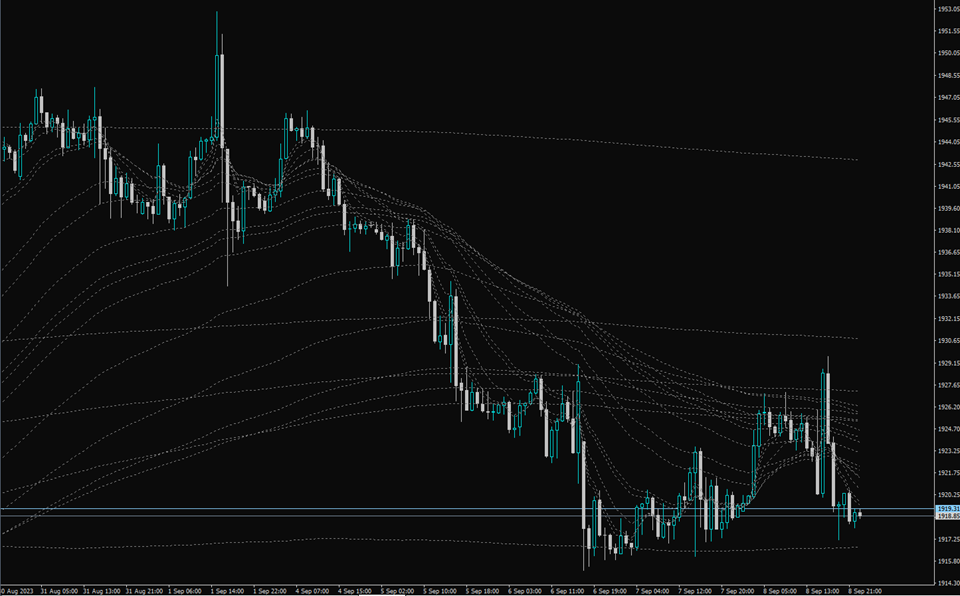The height and width of the screenshot is (596, 960).
Task: Click the 1919.31 blue price tag
Action: 948,509
